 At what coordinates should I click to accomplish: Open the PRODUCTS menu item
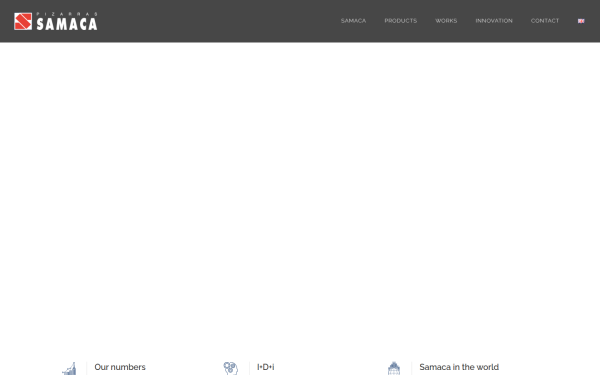tap(401, 21)
